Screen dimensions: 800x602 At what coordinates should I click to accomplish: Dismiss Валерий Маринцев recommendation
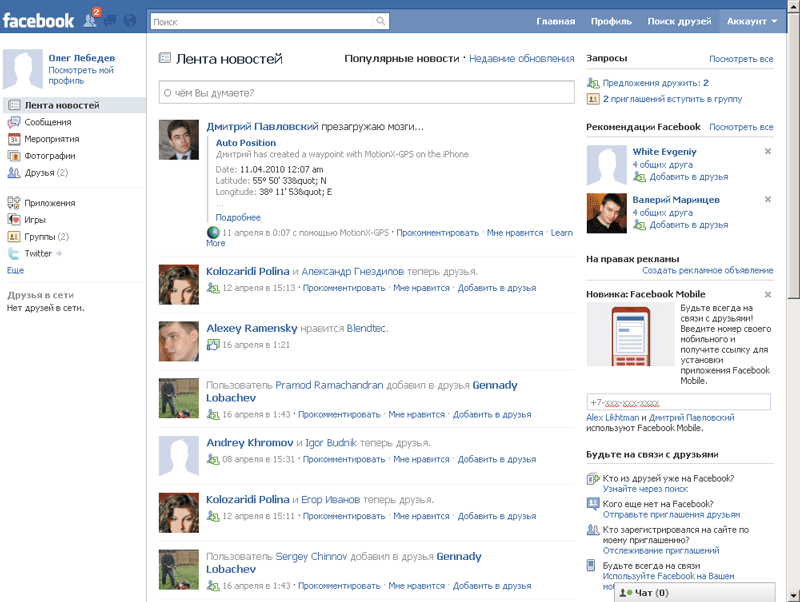pos(768,199)
